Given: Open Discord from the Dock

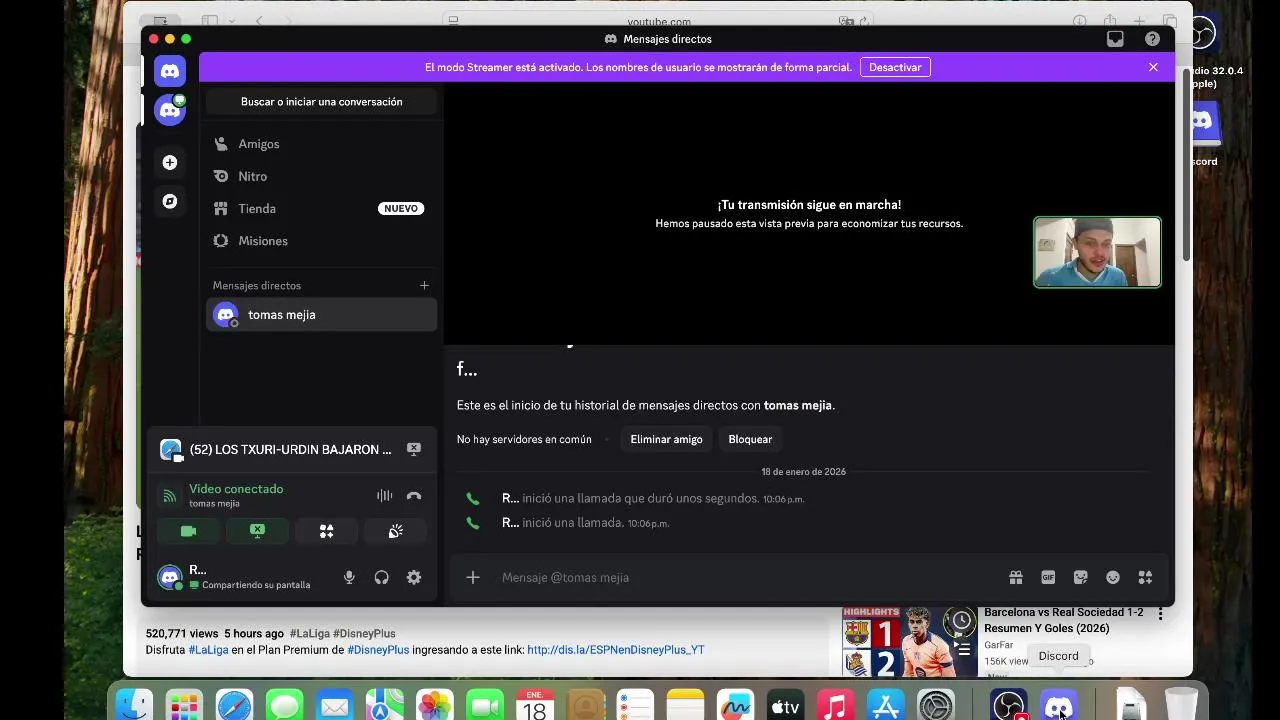Looking at the screenshot, I should pyautogui.click(x=1059, y=707).
